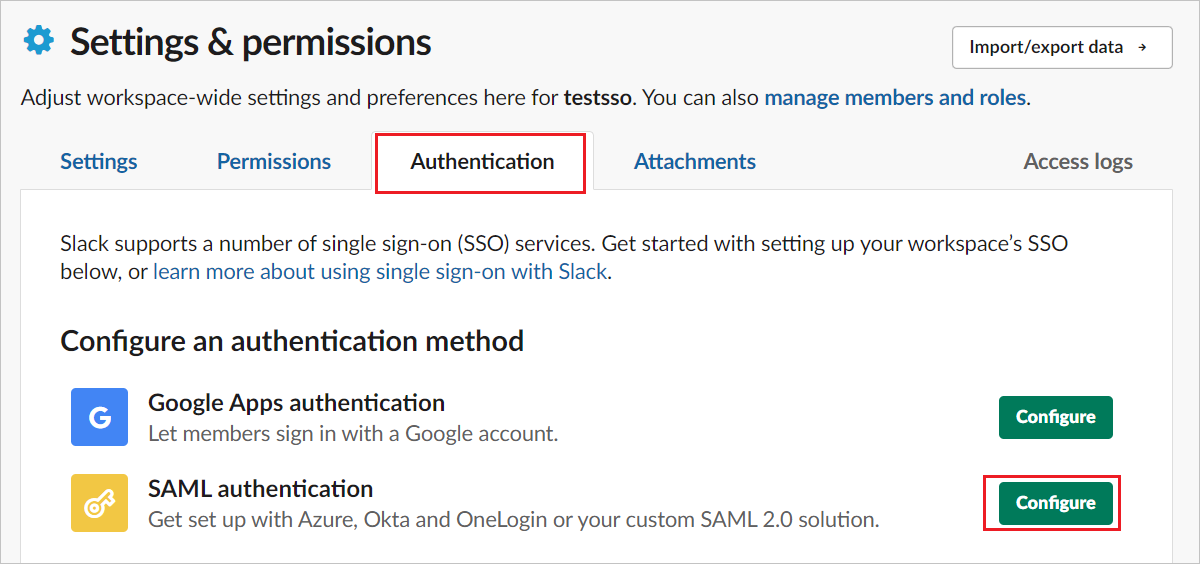Click the yellow SAML key icon
The width and height of the screenshot is (1200, 564).
coord(99,503)
